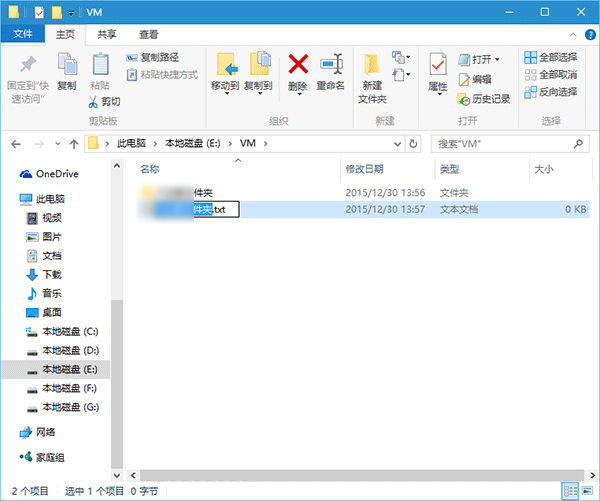Image resolution: width=600 pixels, height=501 pixels.
Task: Collapse the ribbon with the chevron
Action: point(573,35)
